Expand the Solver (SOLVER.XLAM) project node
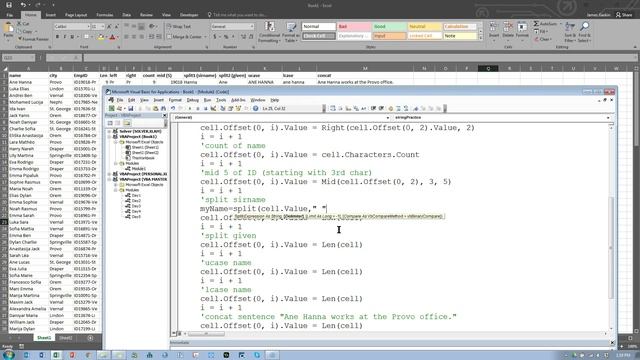Viewport: 640px width, 360px height. (x=109, y=131)
